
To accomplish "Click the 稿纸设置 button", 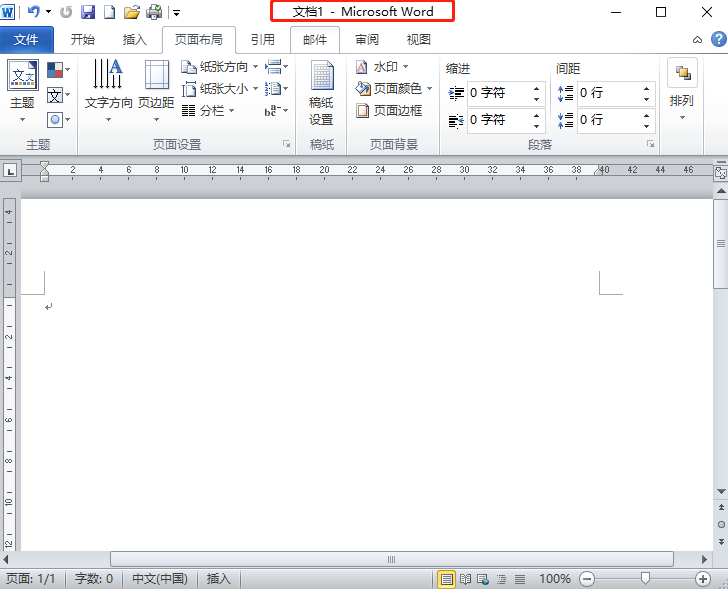I will (x=322, y=93).
